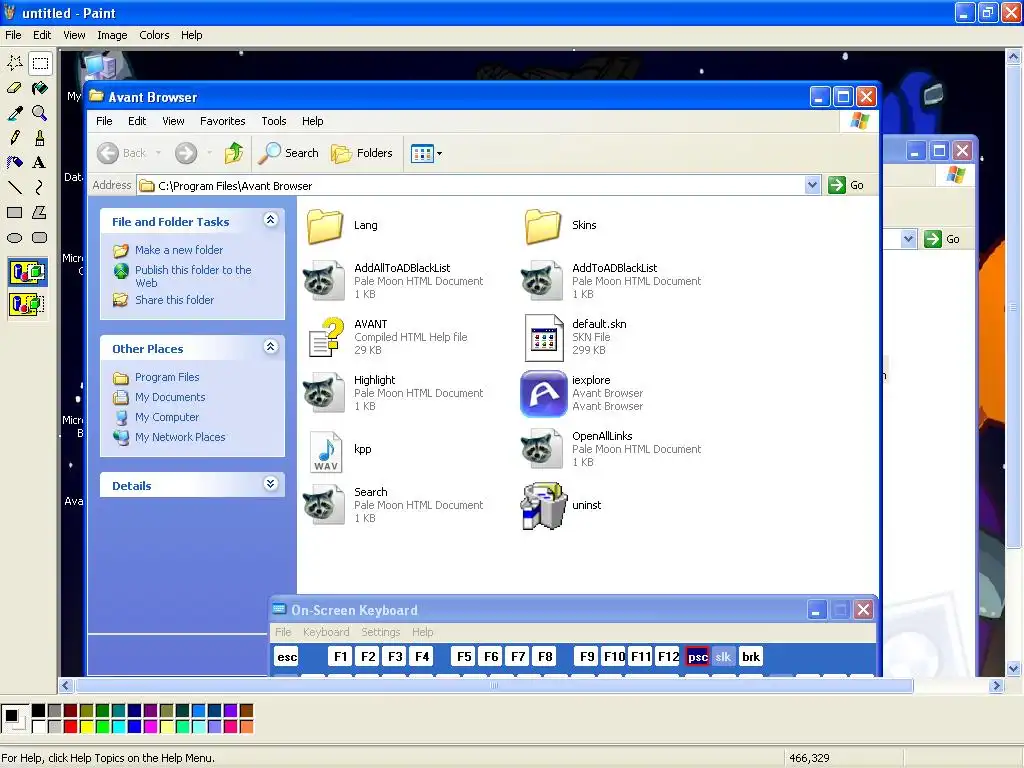Image resolution: width=1024 pixels, height=768 pixels.
Task: Select the Magnifier tool
Action: 40,113
